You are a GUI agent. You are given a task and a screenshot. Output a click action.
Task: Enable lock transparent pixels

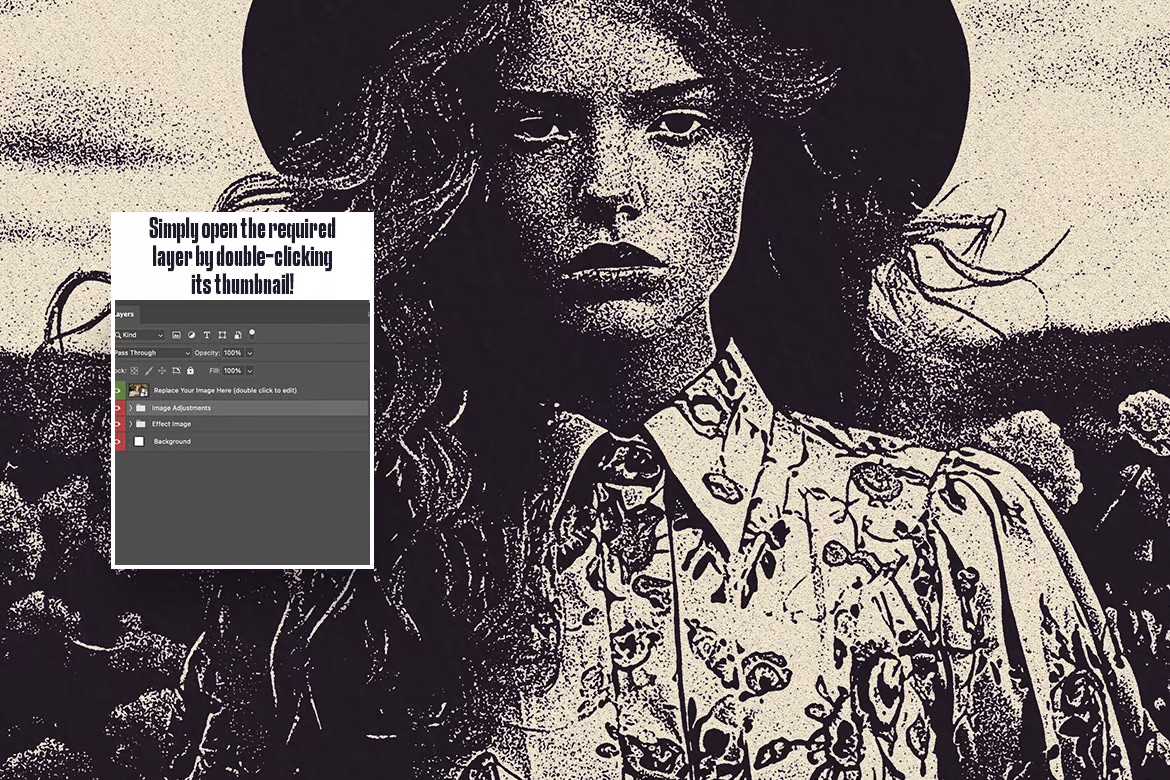tap(134, 371)
